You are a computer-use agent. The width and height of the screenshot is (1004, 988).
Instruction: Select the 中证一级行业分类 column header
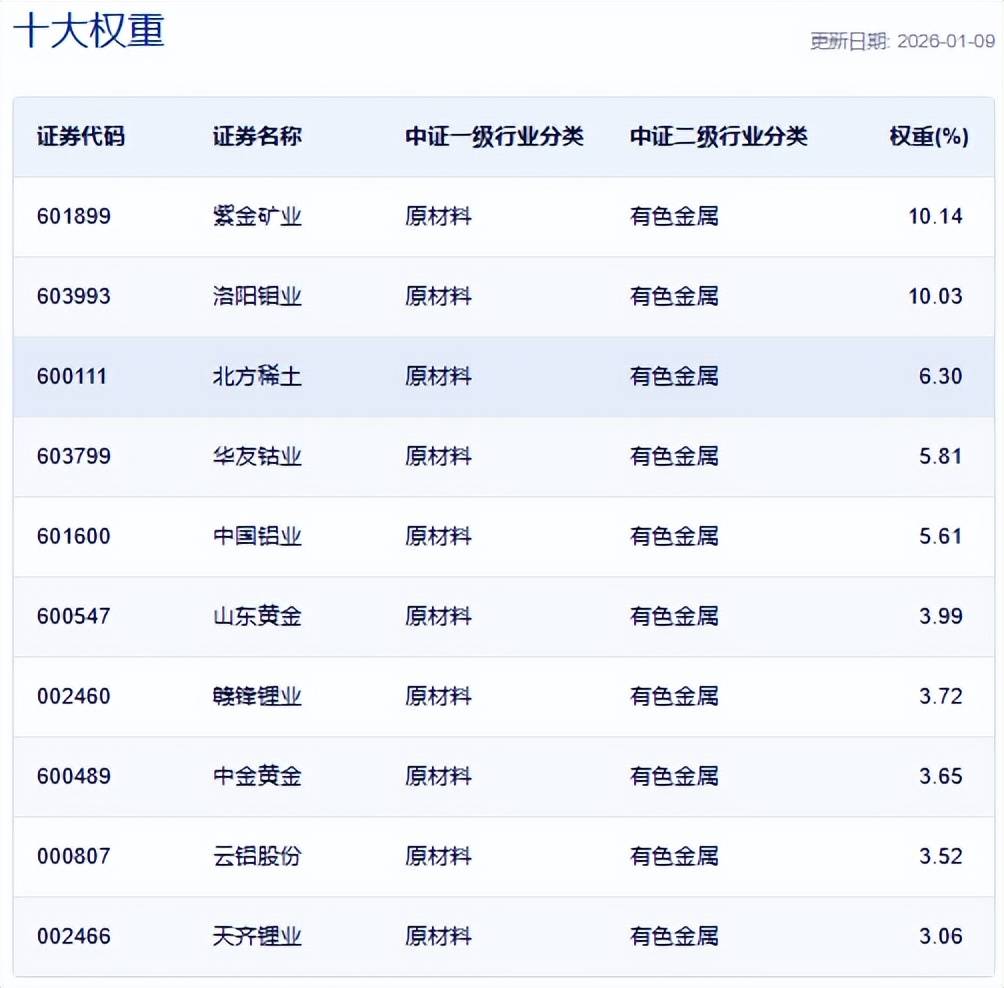click(x=494, y=137)
